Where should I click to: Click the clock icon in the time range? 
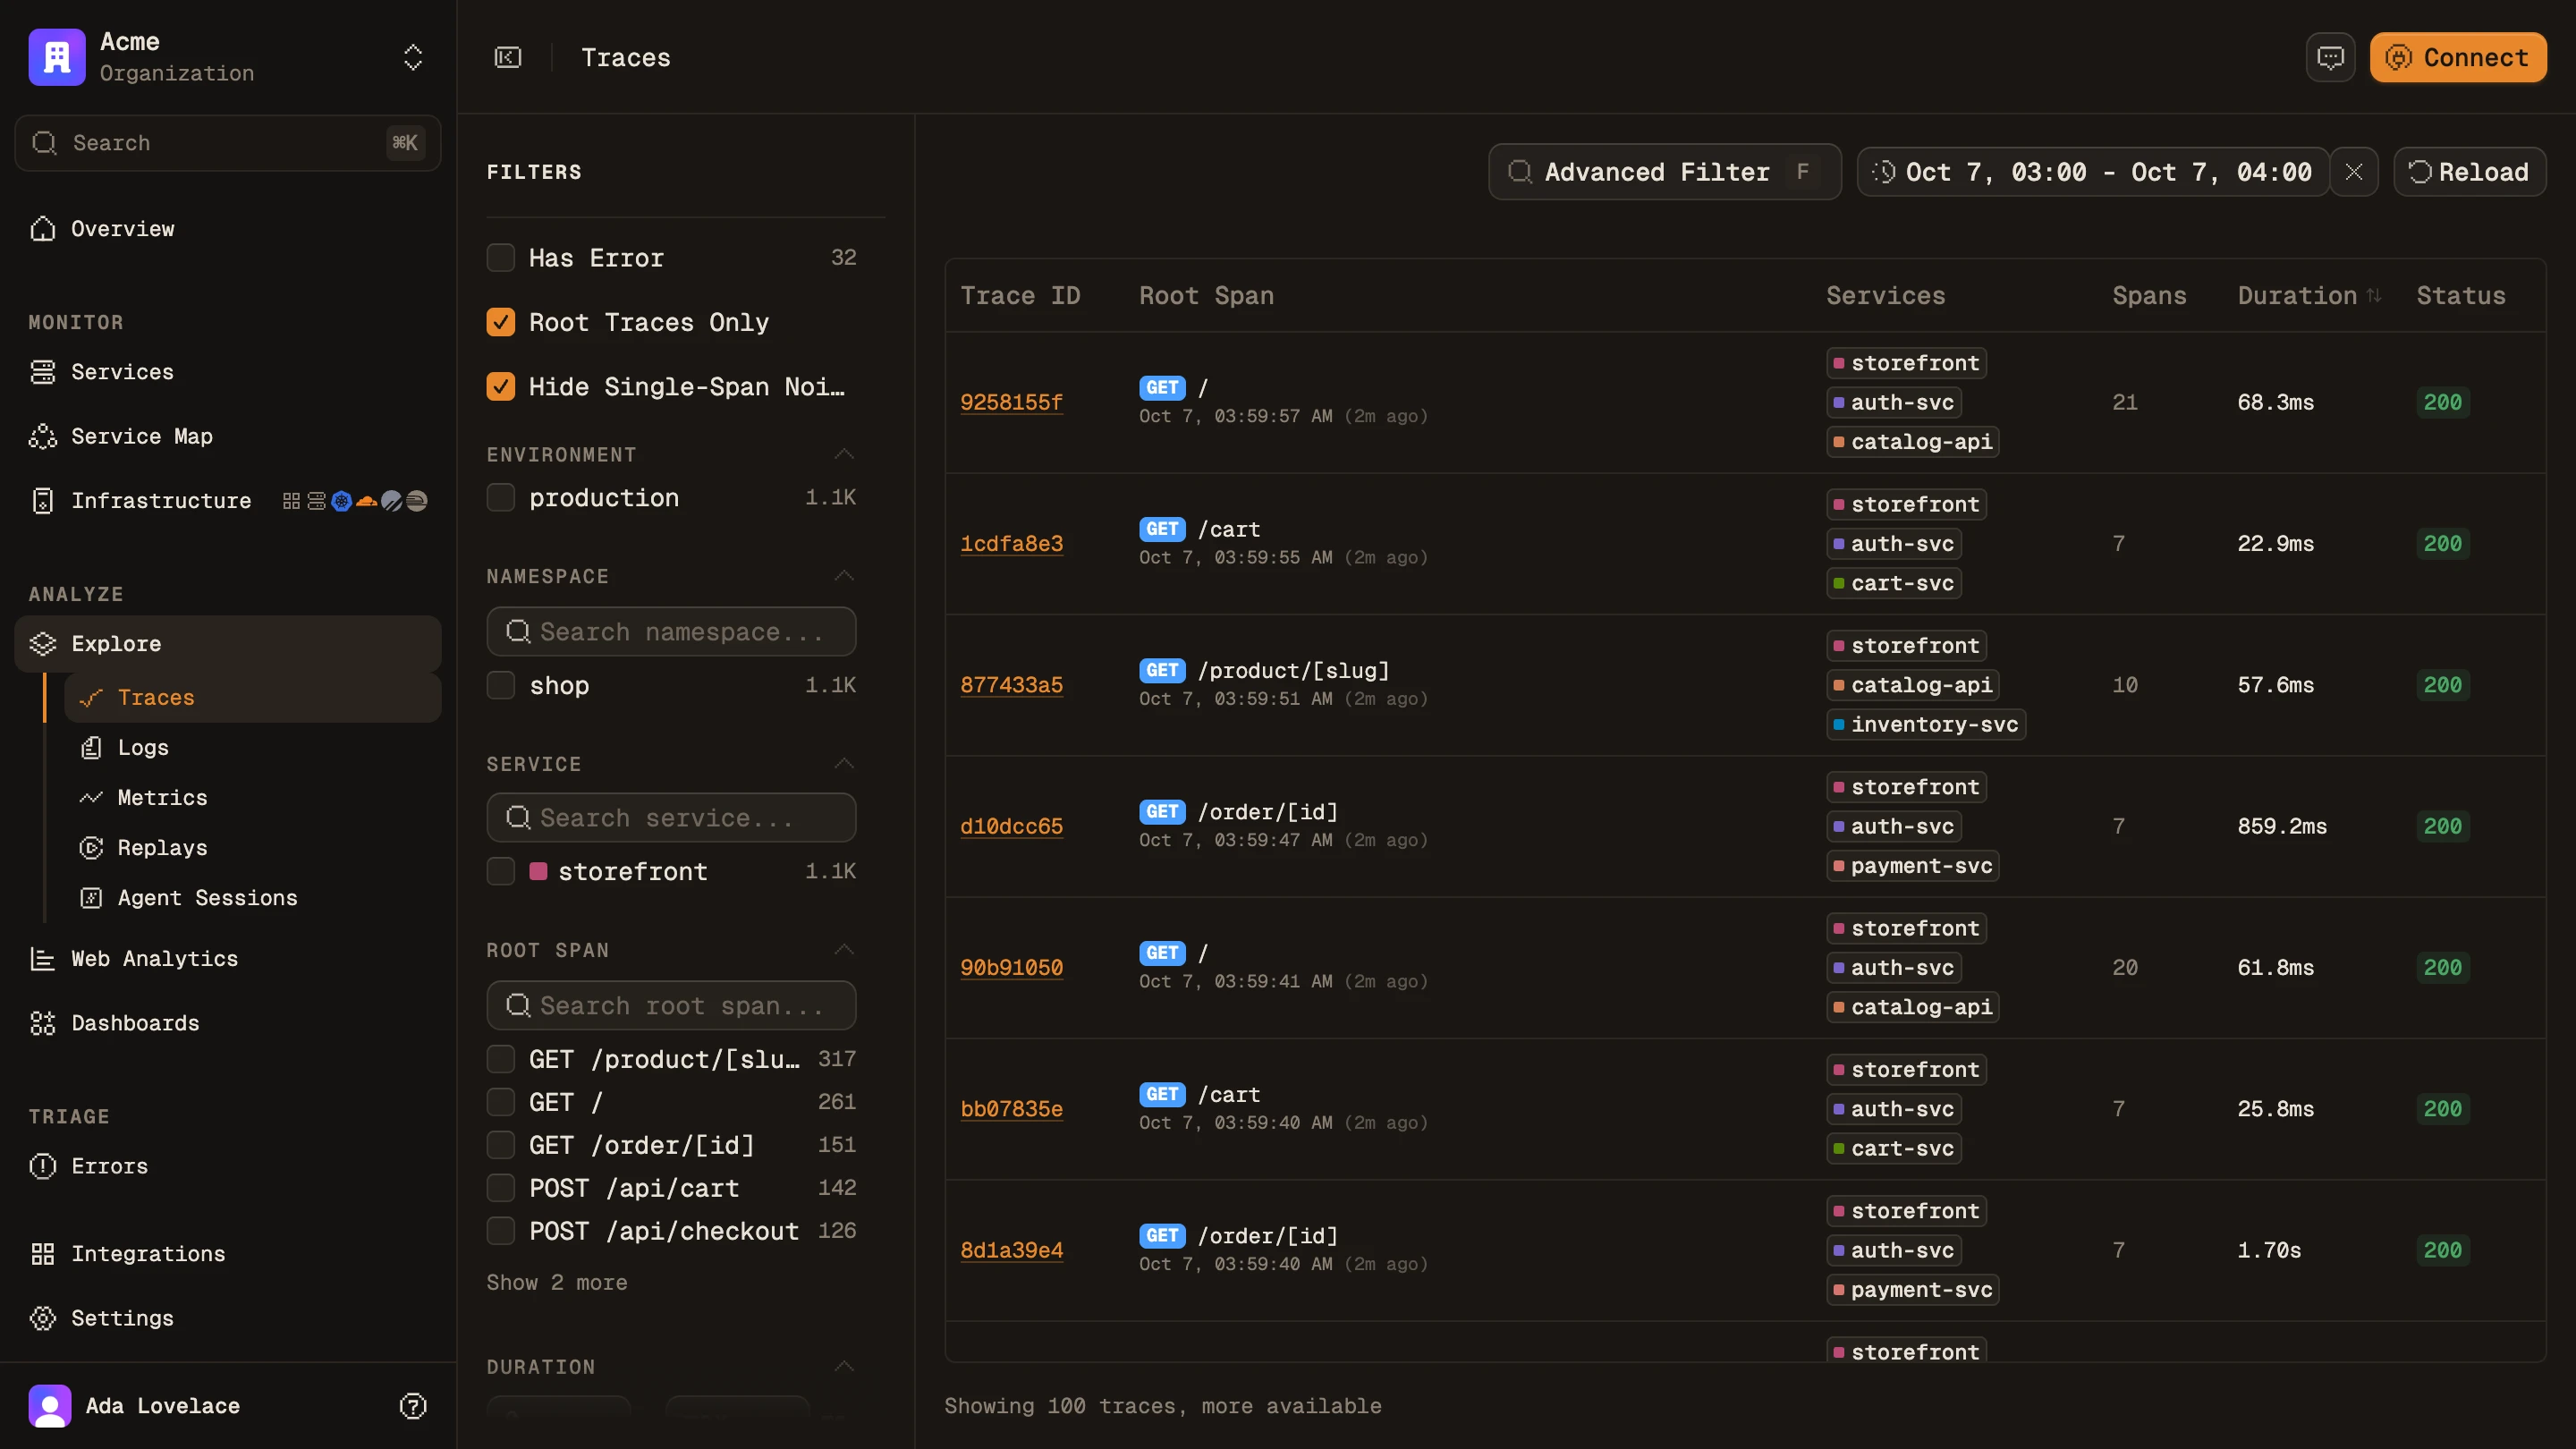tap(1884, 172)
